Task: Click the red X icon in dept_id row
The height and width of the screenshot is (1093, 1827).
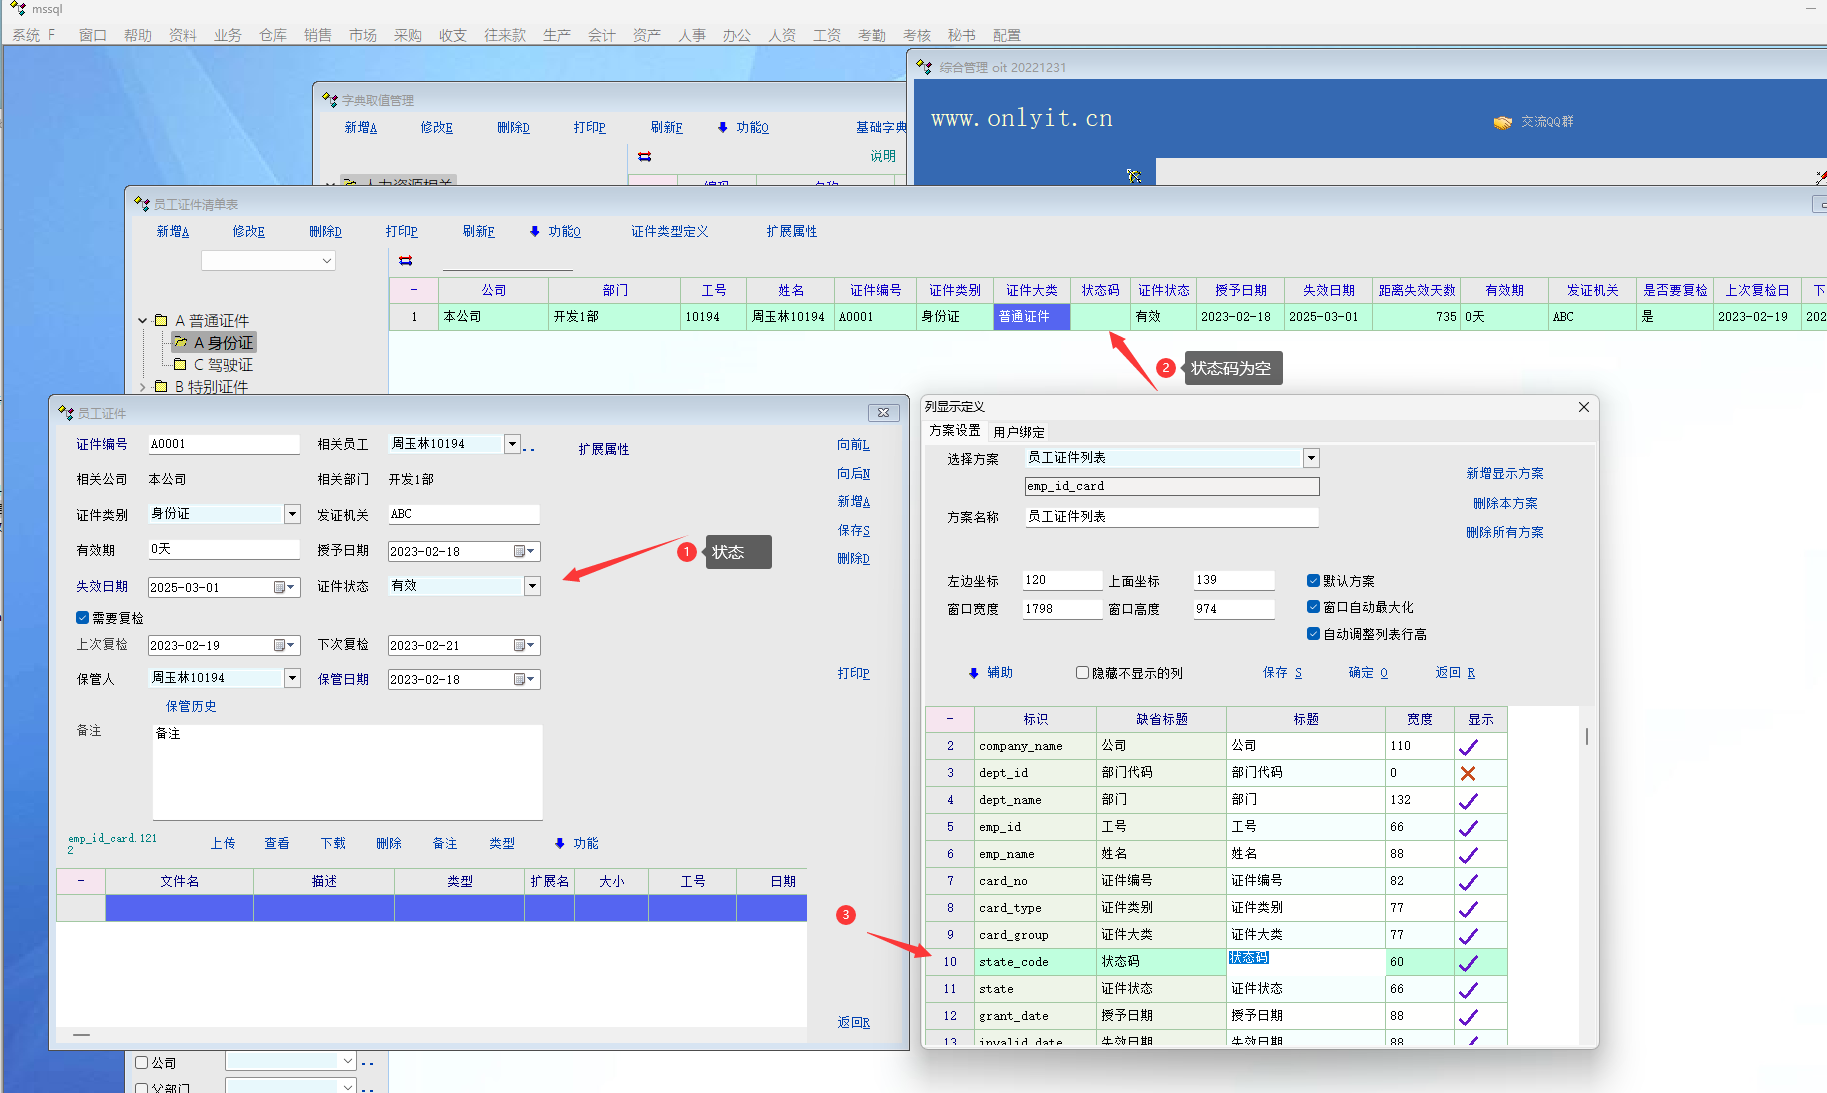Action: click(x=1467, y=773)
